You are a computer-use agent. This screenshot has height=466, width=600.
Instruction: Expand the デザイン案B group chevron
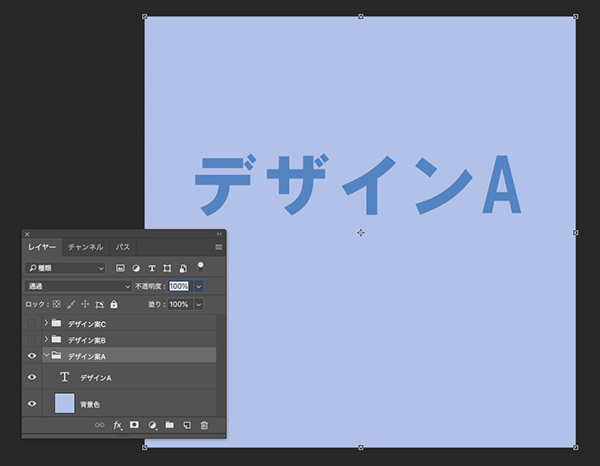coord(46,339)
